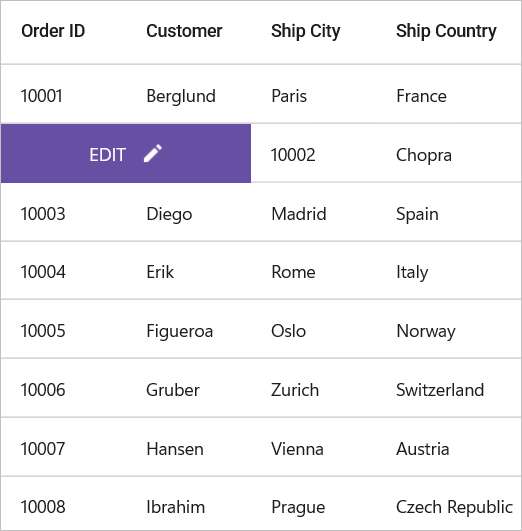Select the Zurich ship city cell
The image size is (522, 531).
click(x=313, y=388)
